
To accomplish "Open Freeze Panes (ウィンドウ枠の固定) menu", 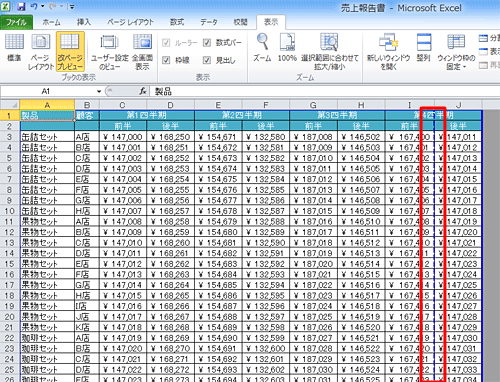I will tap(456, 52).
